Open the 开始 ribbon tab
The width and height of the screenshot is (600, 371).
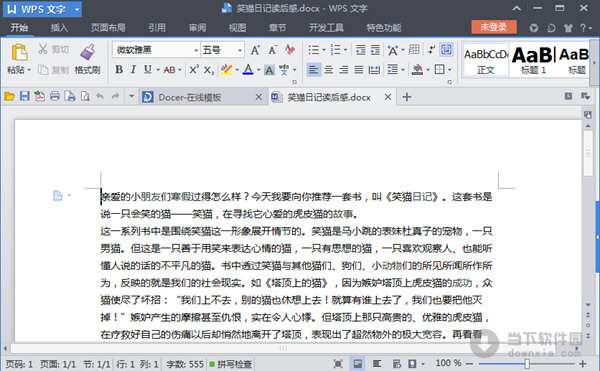coord(19,28)
